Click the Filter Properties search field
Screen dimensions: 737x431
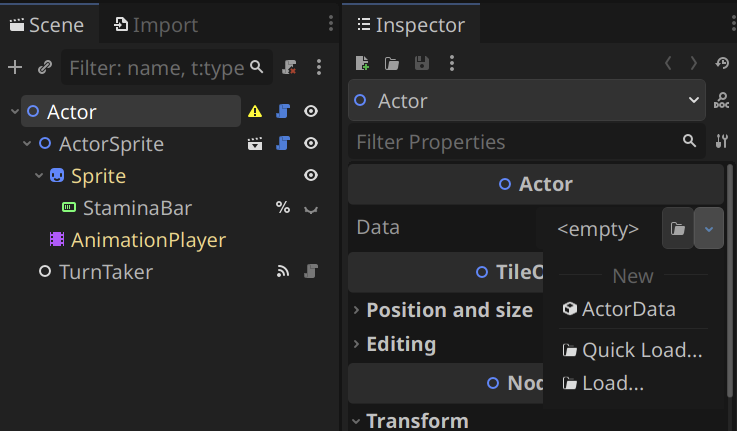(x=515, y=142)
